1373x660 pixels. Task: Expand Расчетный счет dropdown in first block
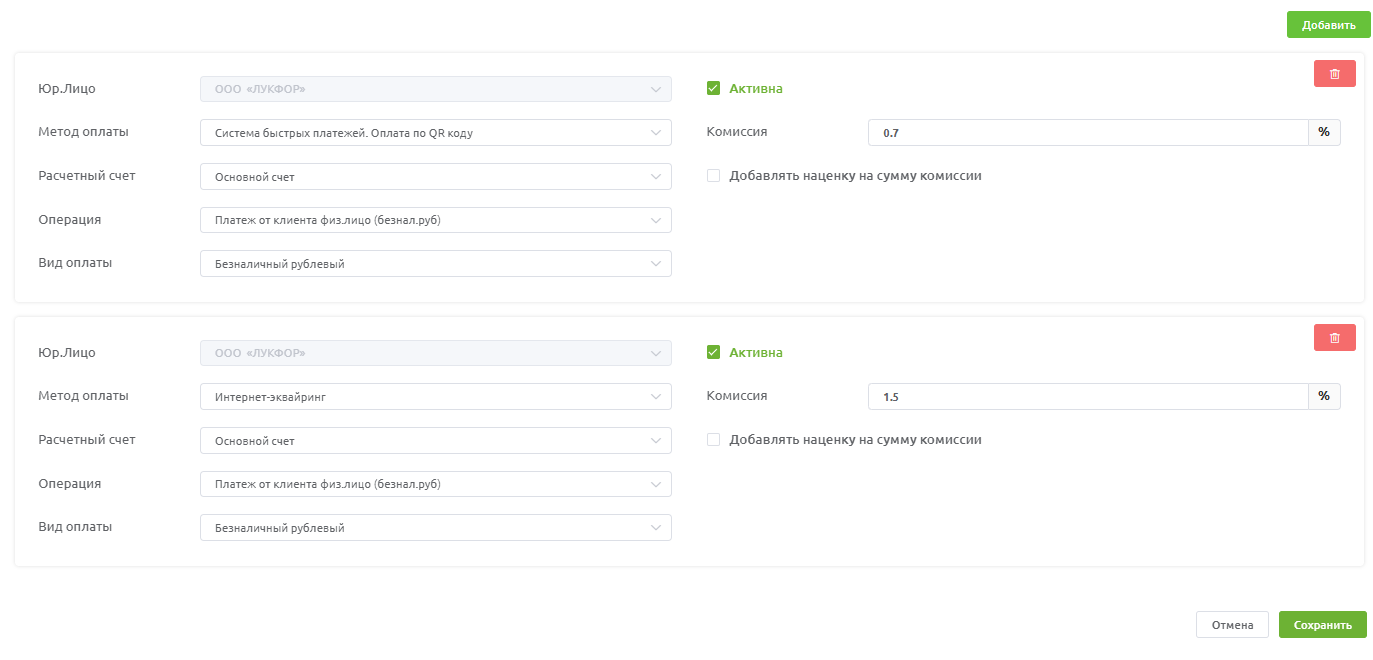435,177
